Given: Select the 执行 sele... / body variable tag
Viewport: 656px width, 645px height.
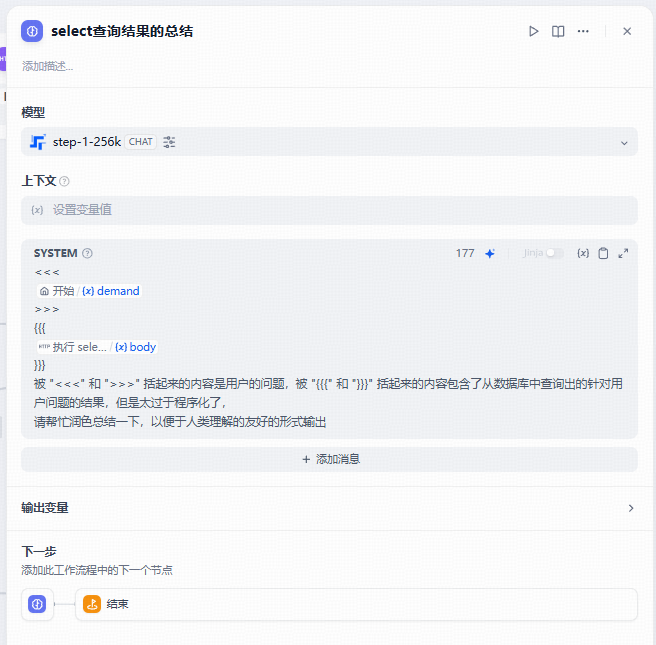Looking at the screenshot, I should (x=97, y=347).
